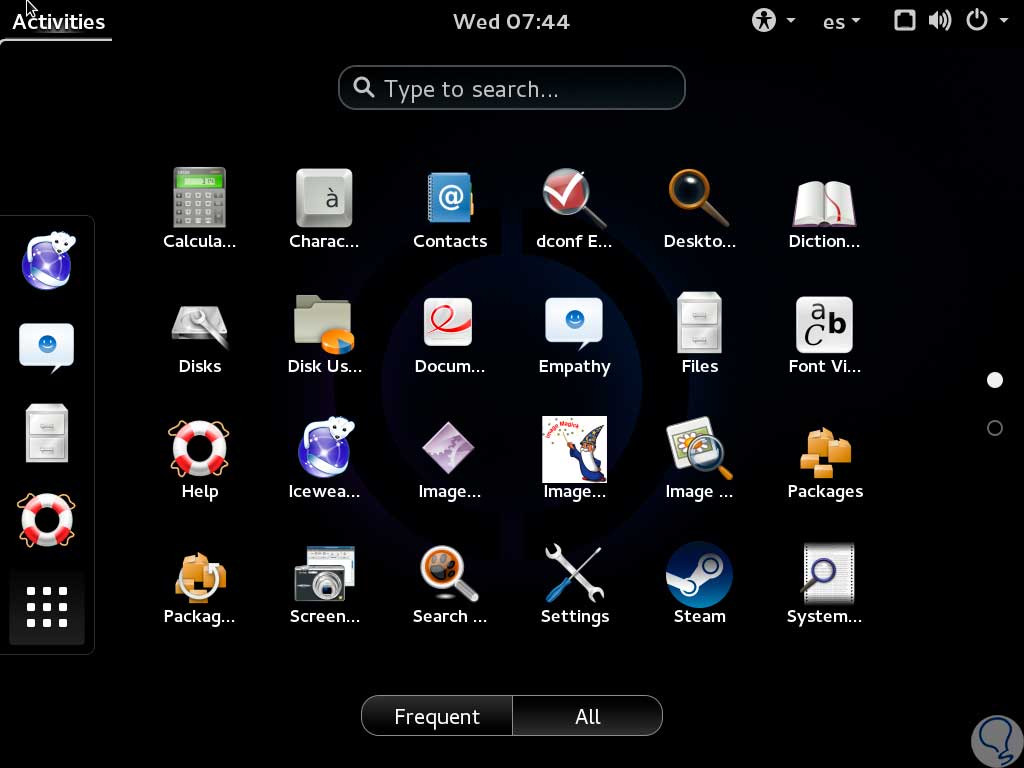Select the first app page indicator

tap(994, 380)
